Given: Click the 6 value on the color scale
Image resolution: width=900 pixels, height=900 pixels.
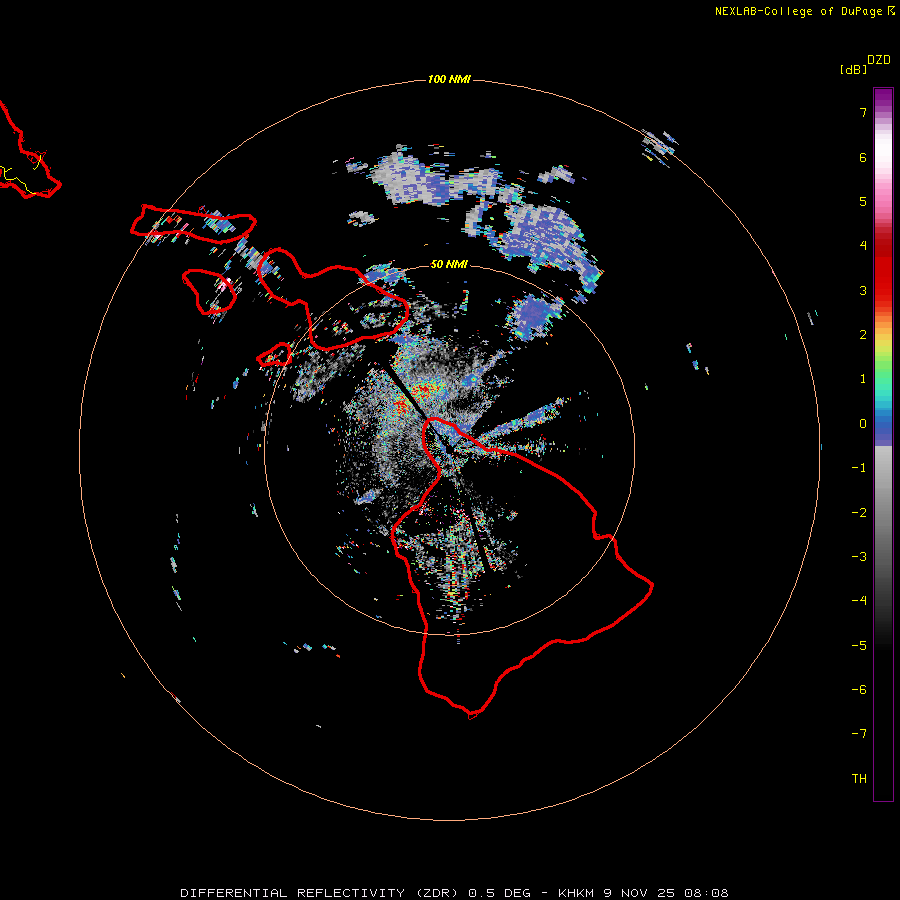Looking at the screenshot, I should (863, 157).
